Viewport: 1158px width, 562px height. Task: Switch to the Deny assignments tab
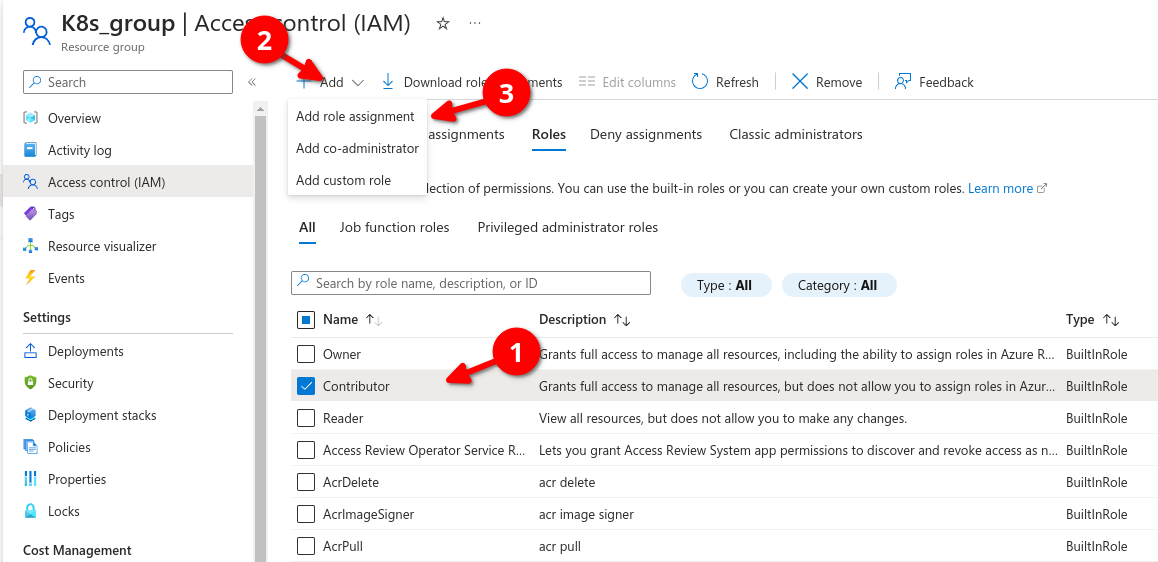click(646, 134)
